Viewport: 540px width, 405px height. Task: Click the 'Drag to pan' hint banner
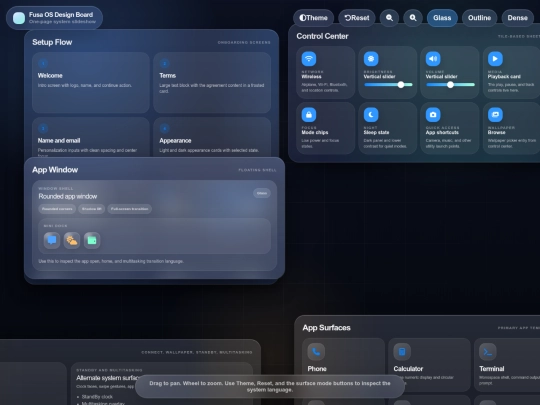point(270,386)
